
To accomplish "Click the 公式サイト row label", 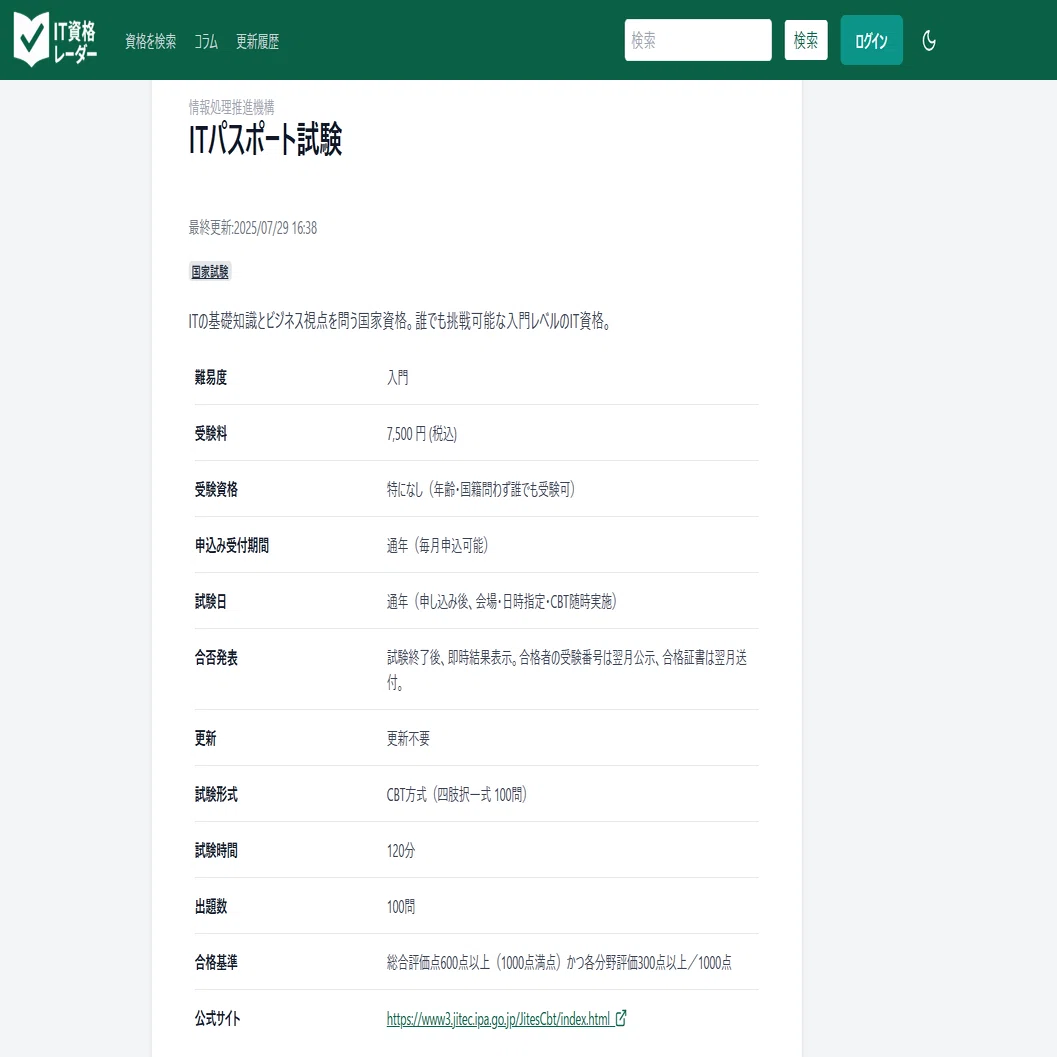I will coord(218,1018).
